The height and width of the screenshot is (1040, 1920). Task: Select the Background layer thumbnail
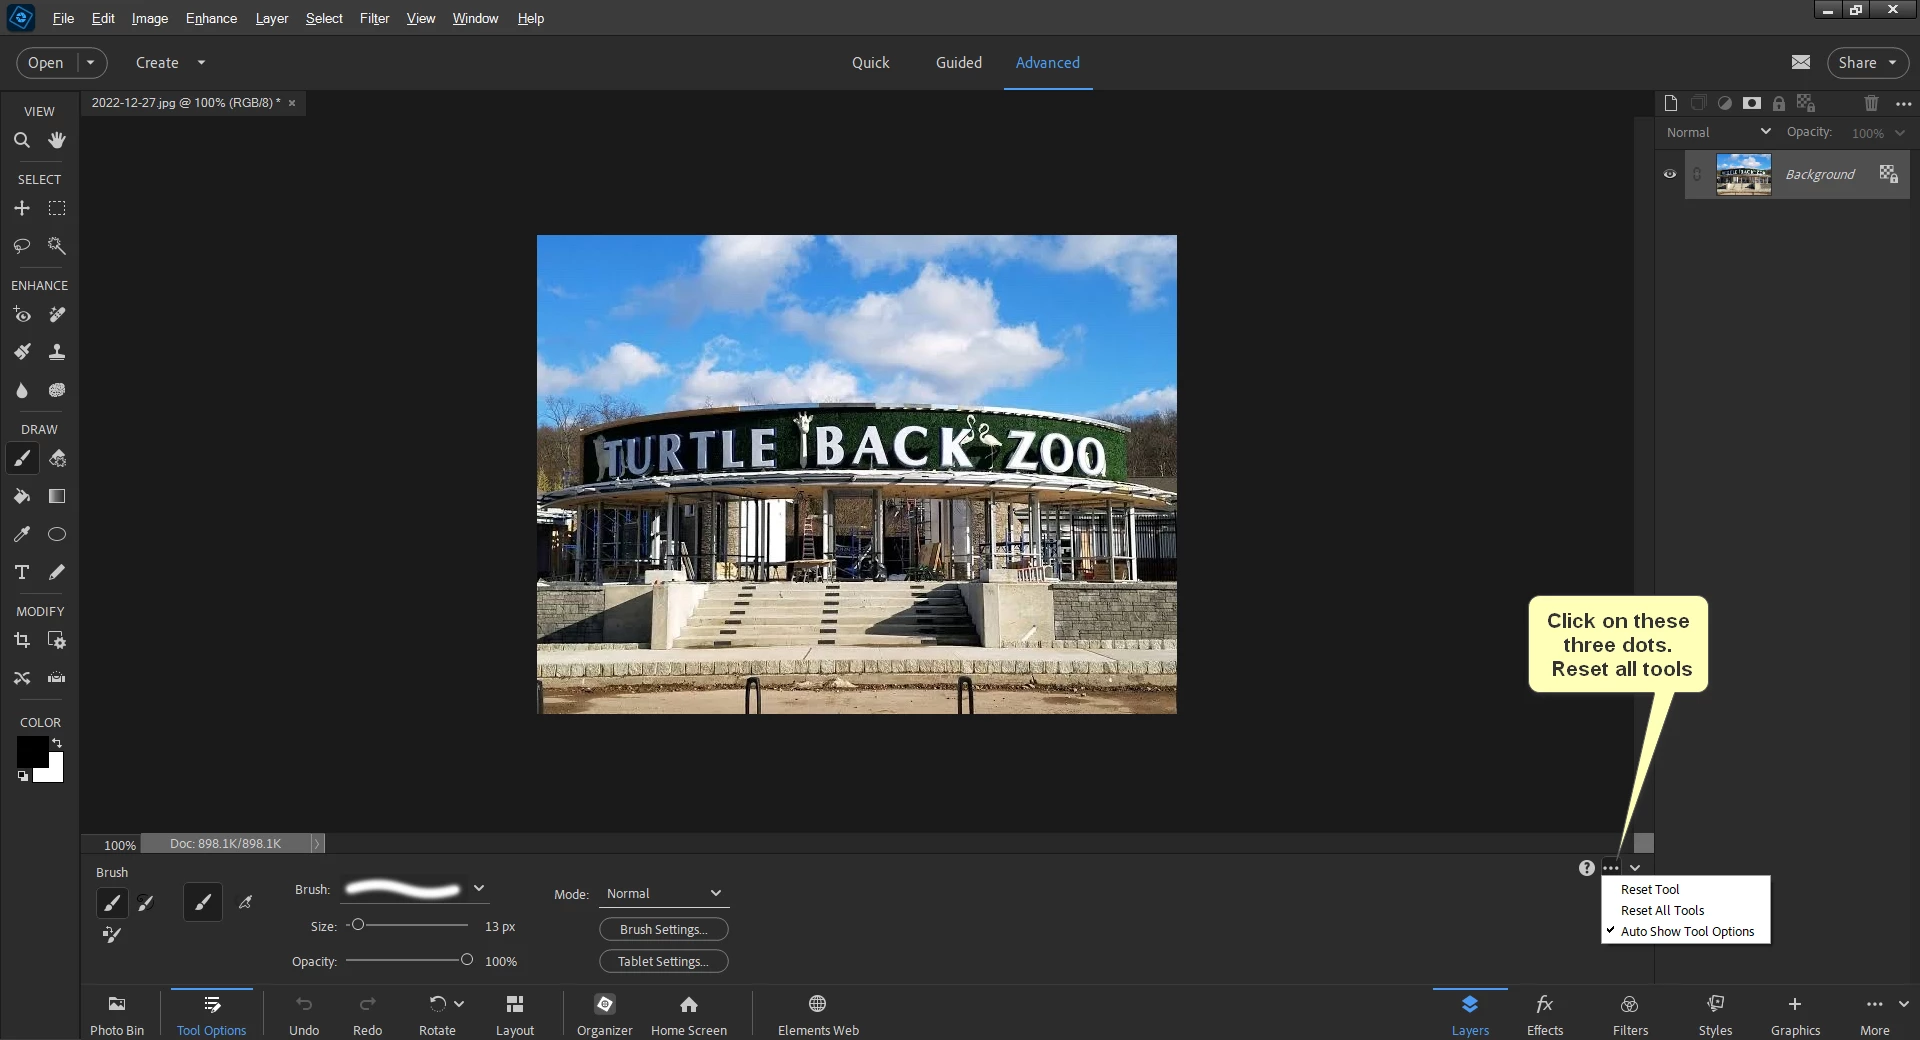(1743, 174)
